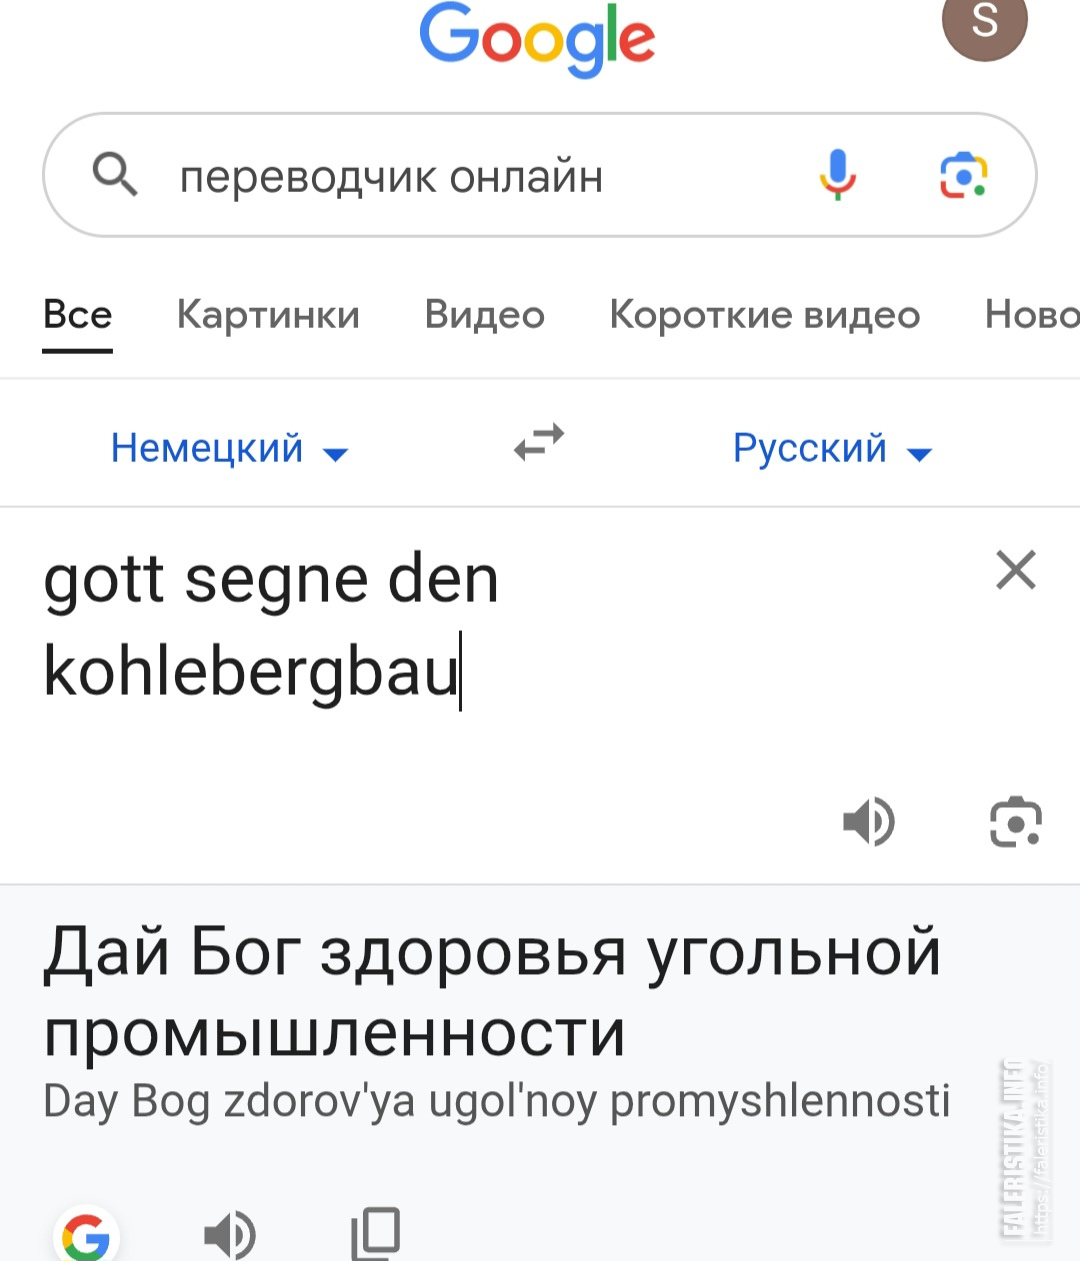Tap the voice search microphone icon

tap(837, 176)
